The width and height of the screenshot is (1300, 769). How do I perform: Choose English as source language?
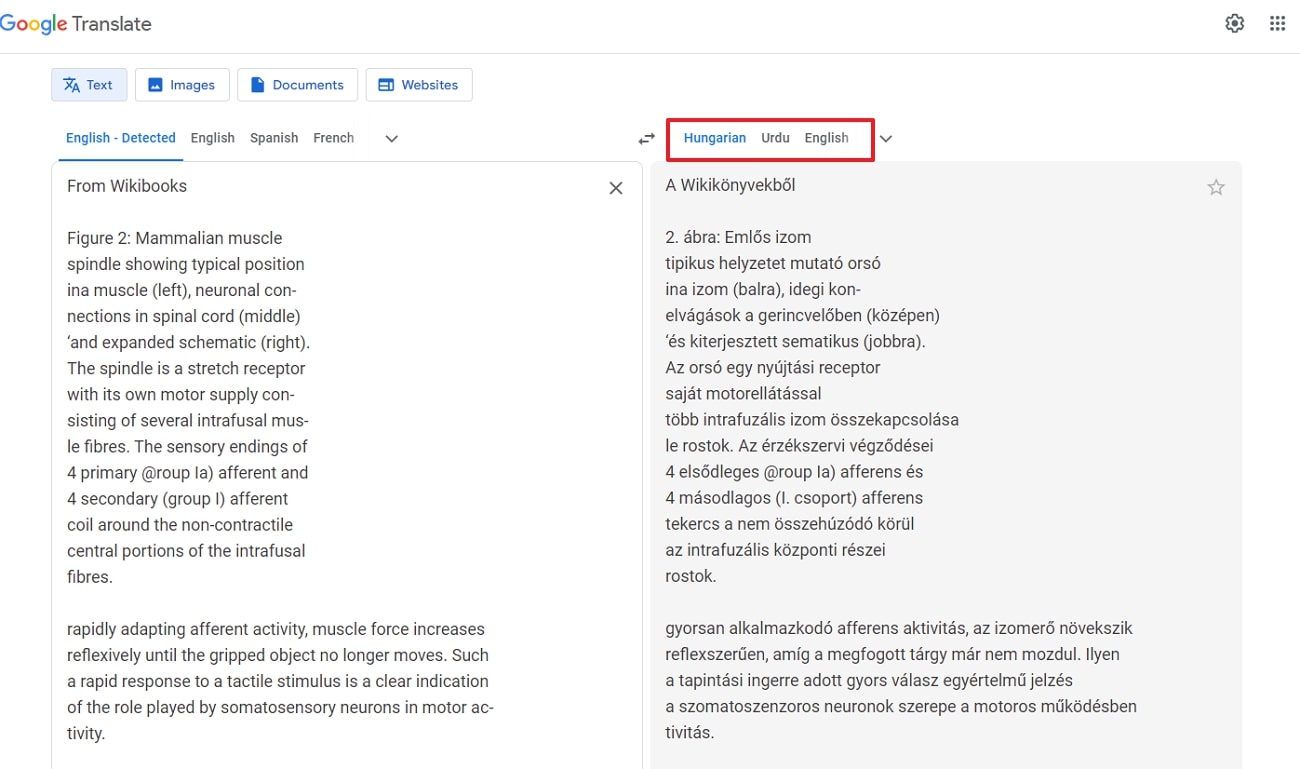213,138
